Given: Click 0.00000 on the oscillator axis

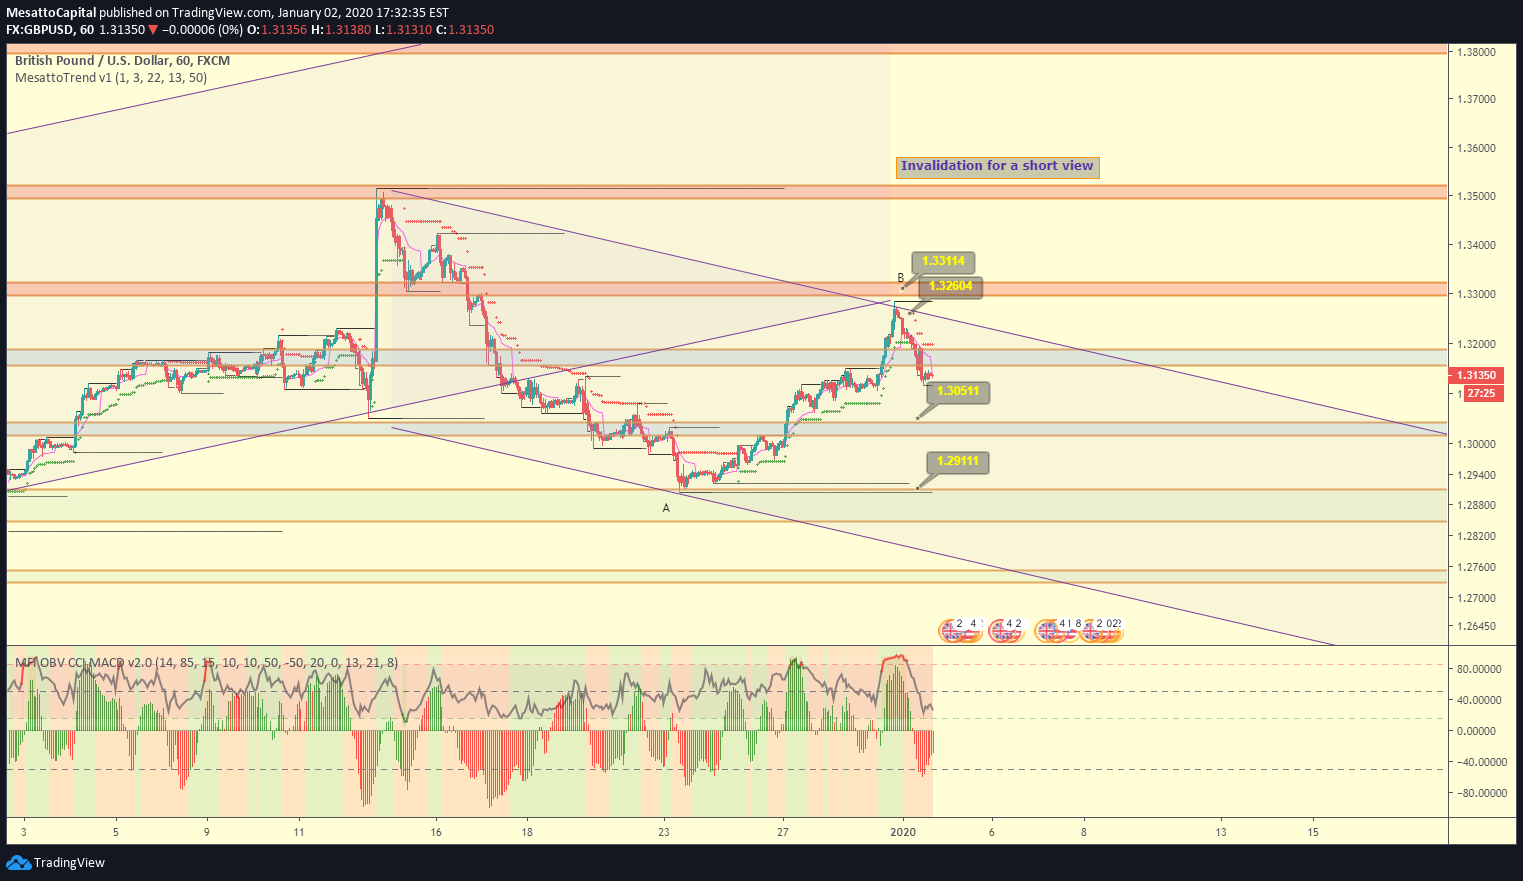Looking at the screenshot, I should 1476,731.
